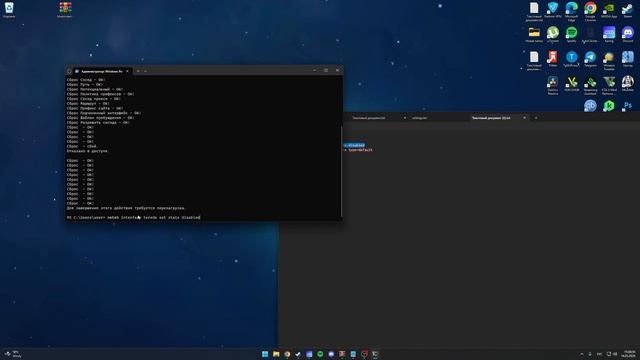This screenshot has height=360, width=640.
Task: Close the active Notepad tab
Action: click(x=524, y=118)
